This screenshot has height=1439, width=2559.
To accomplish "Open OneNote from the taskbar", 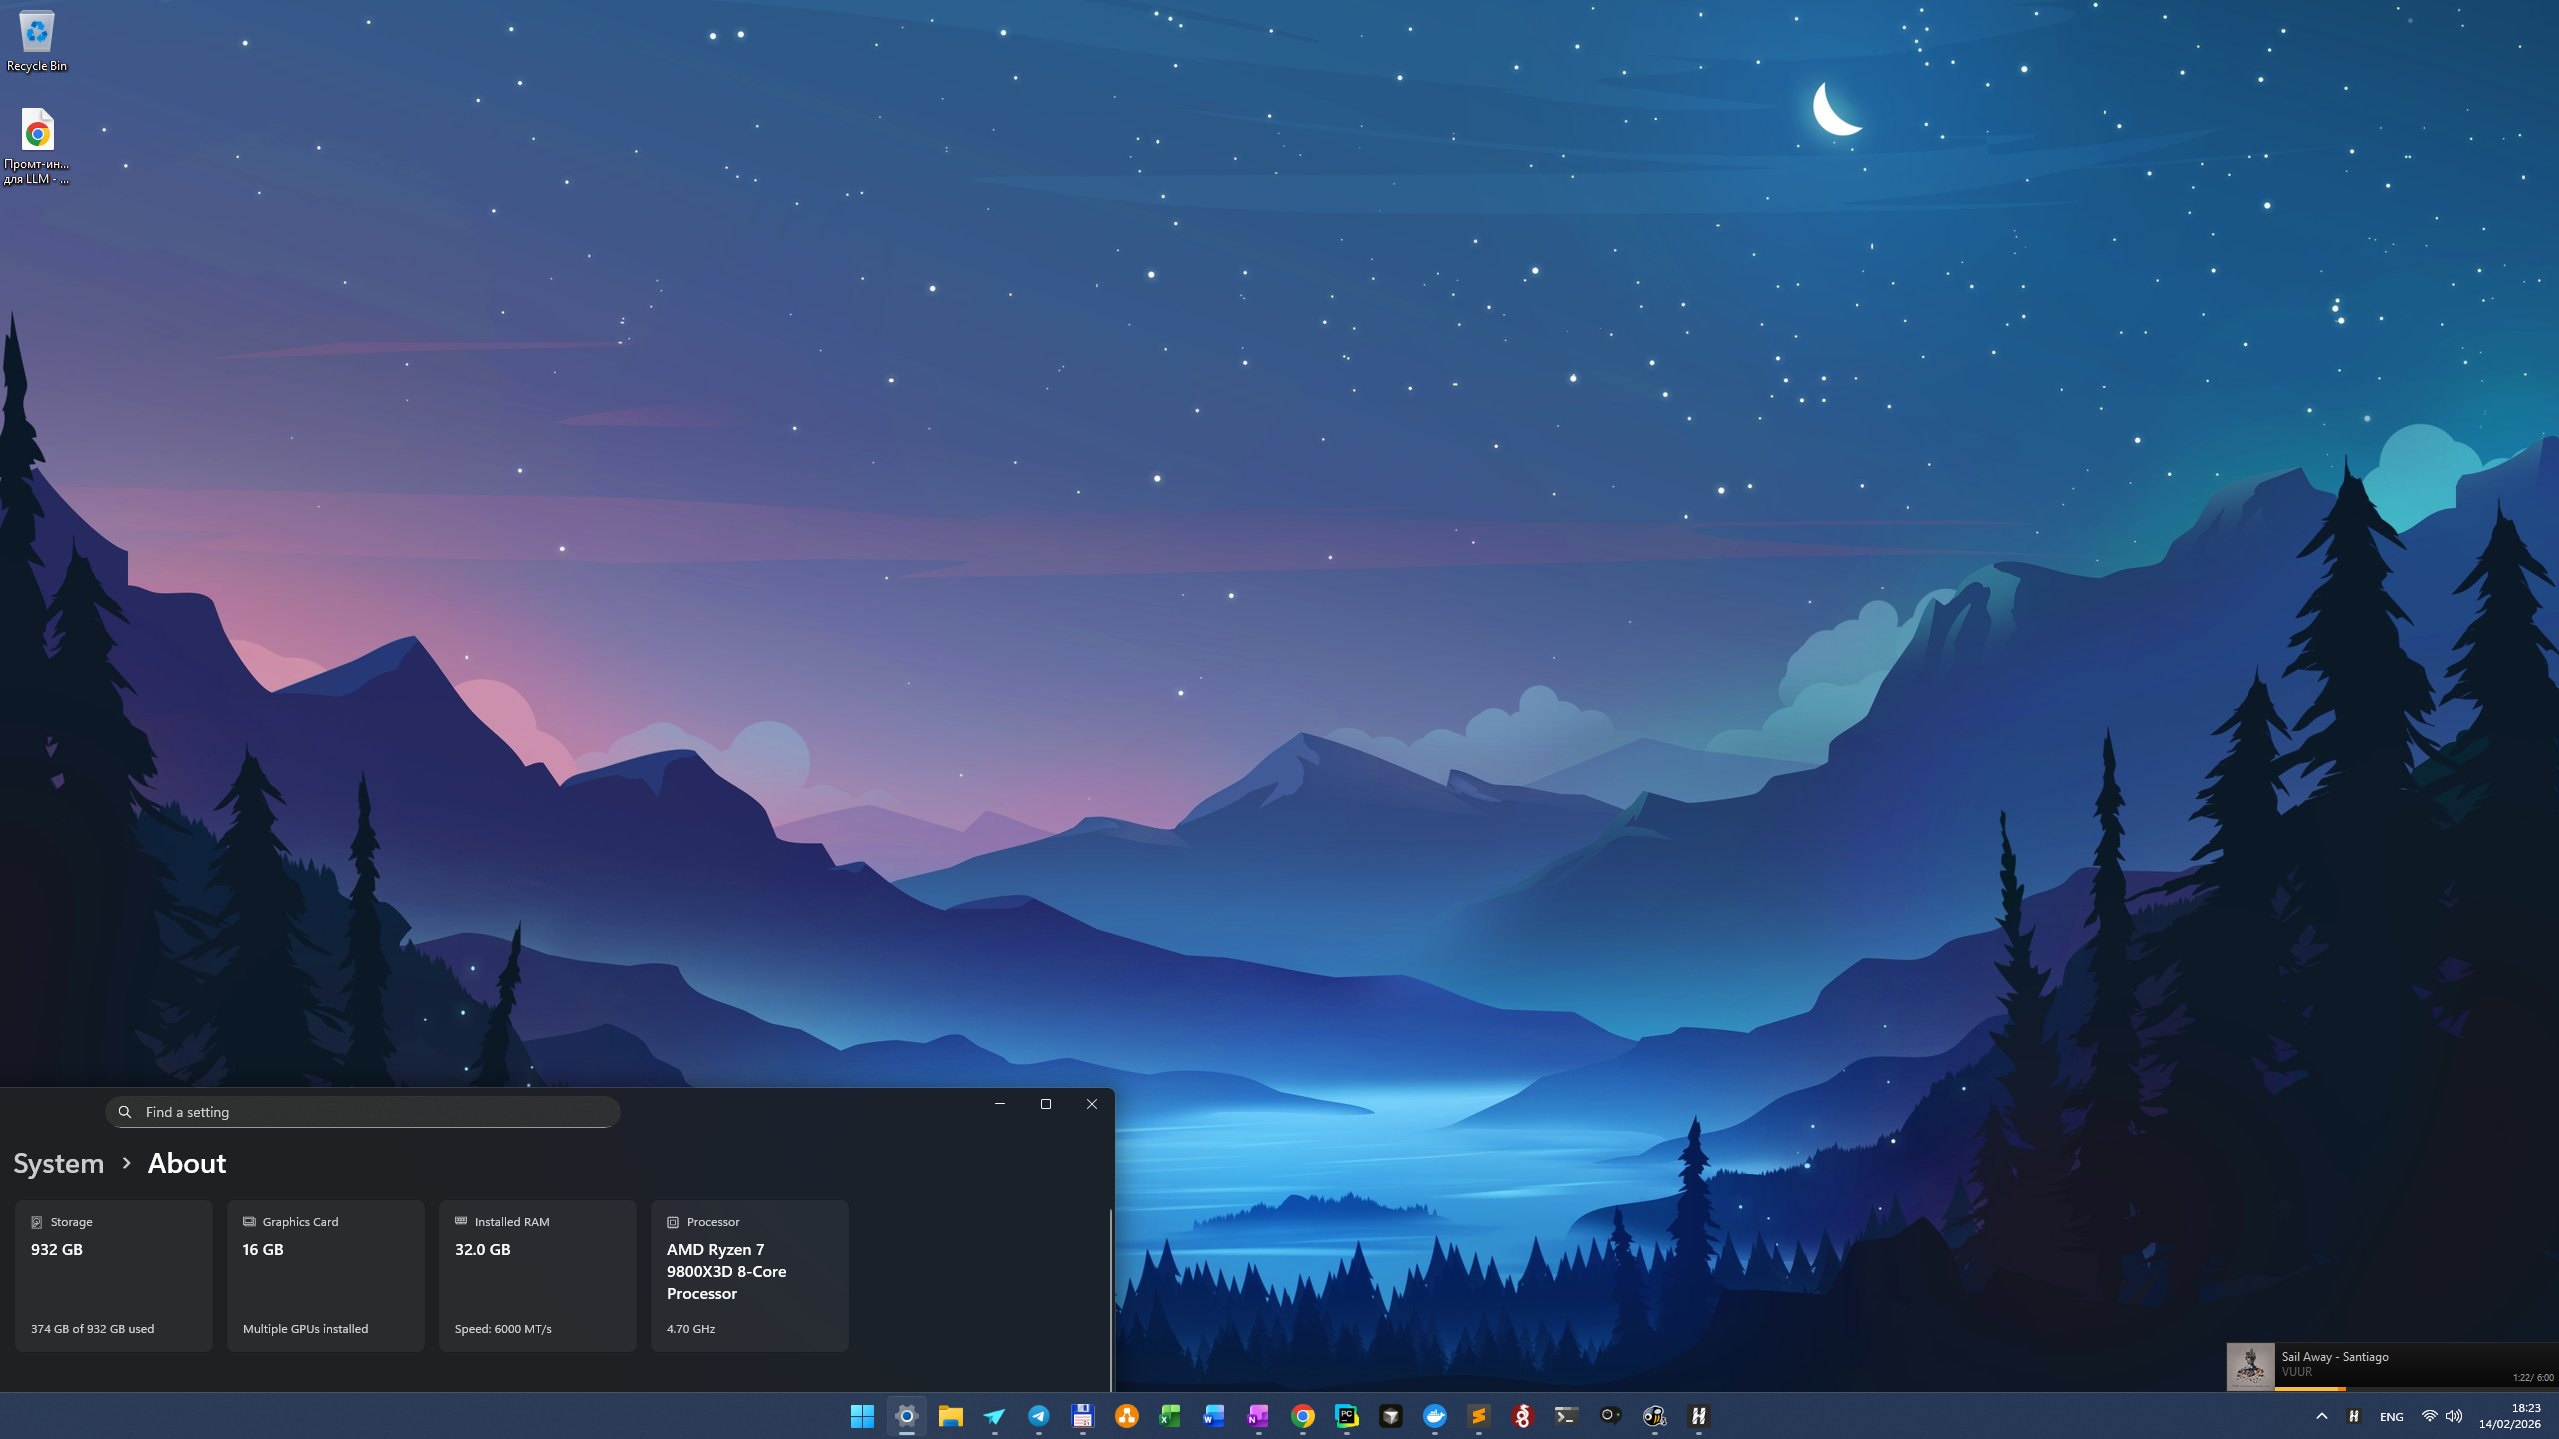I will coord(1258,1416).
